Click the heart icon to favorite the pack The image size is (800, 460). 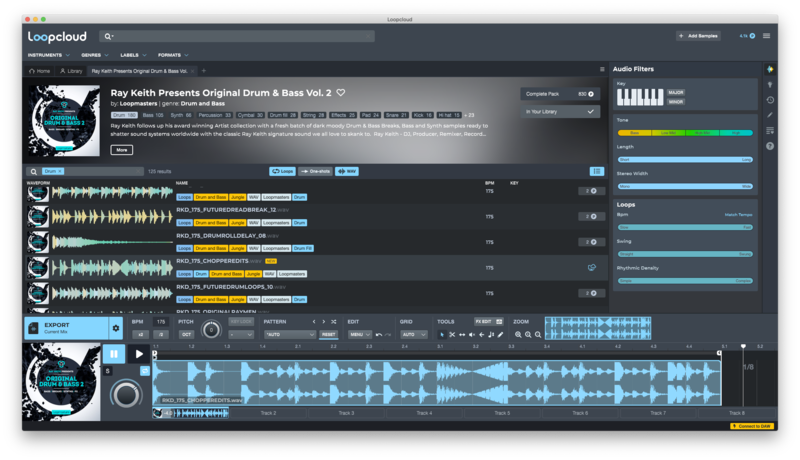tap(341, 92)
